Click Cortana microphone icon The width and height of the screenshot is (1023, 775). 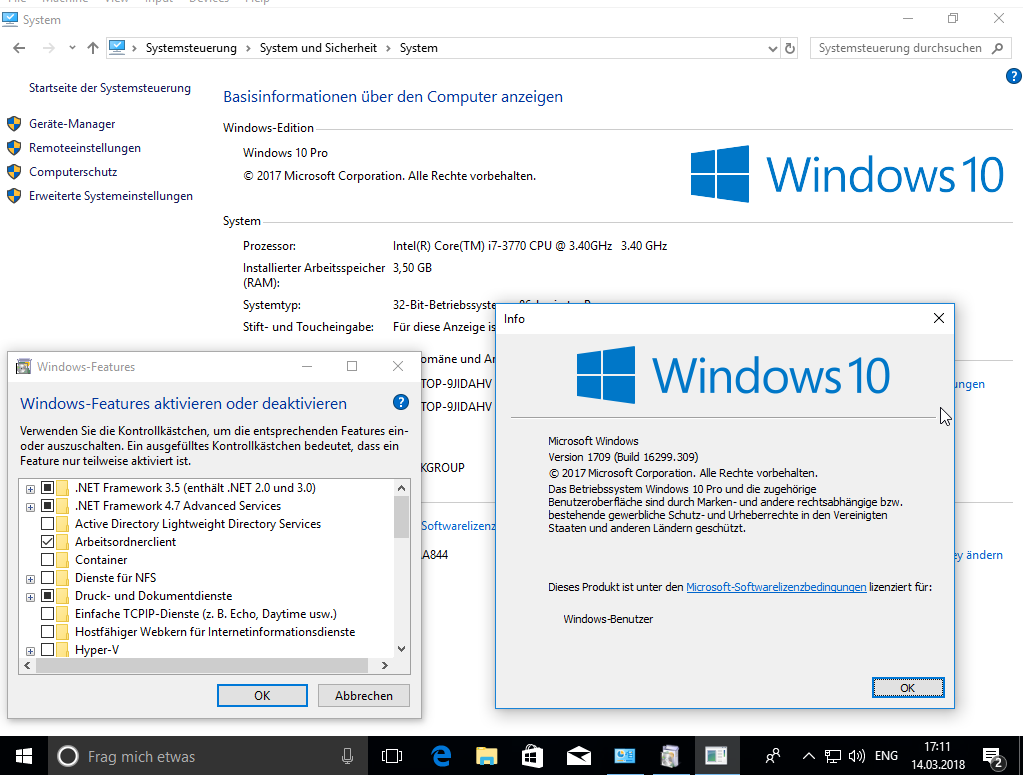pos(347,756)
